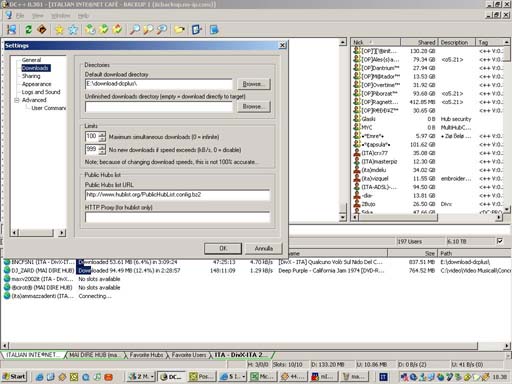The height and width of the screenshot is (384, 512).
Task: Click the Open file list folder icon
Action: tap(180, 30)
